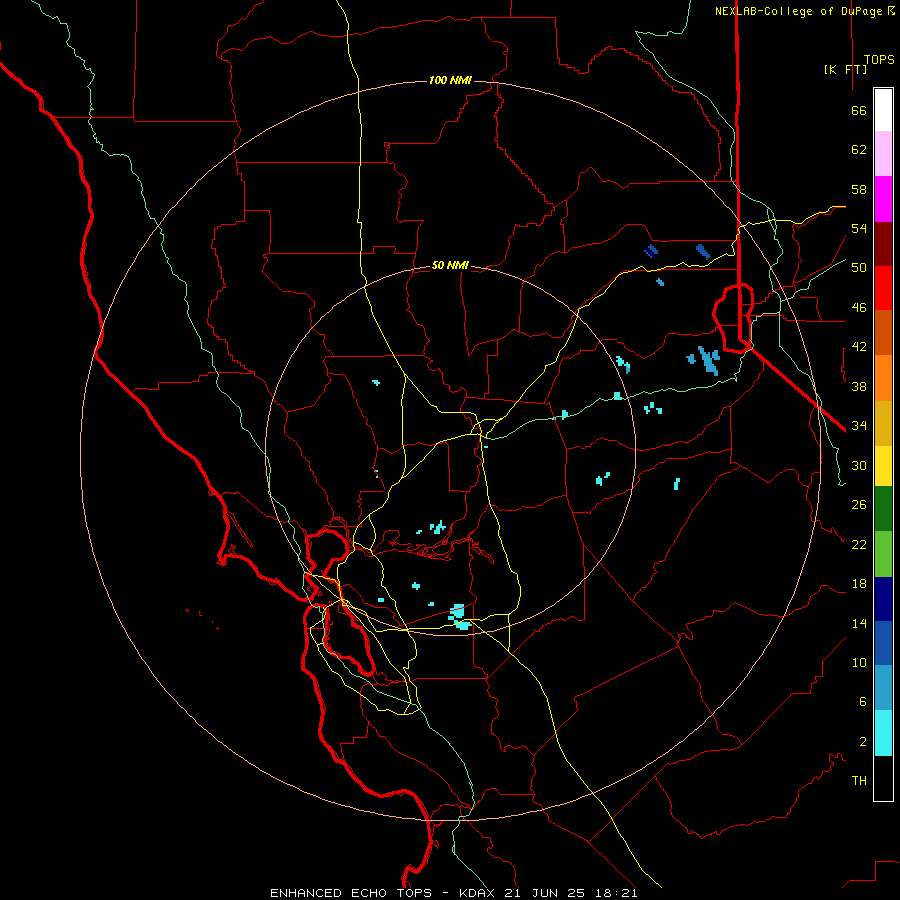Click the "[K FT]" units label
Image resolution: width=900 pixels, height=900 pixels.
[x=845, y=69]
